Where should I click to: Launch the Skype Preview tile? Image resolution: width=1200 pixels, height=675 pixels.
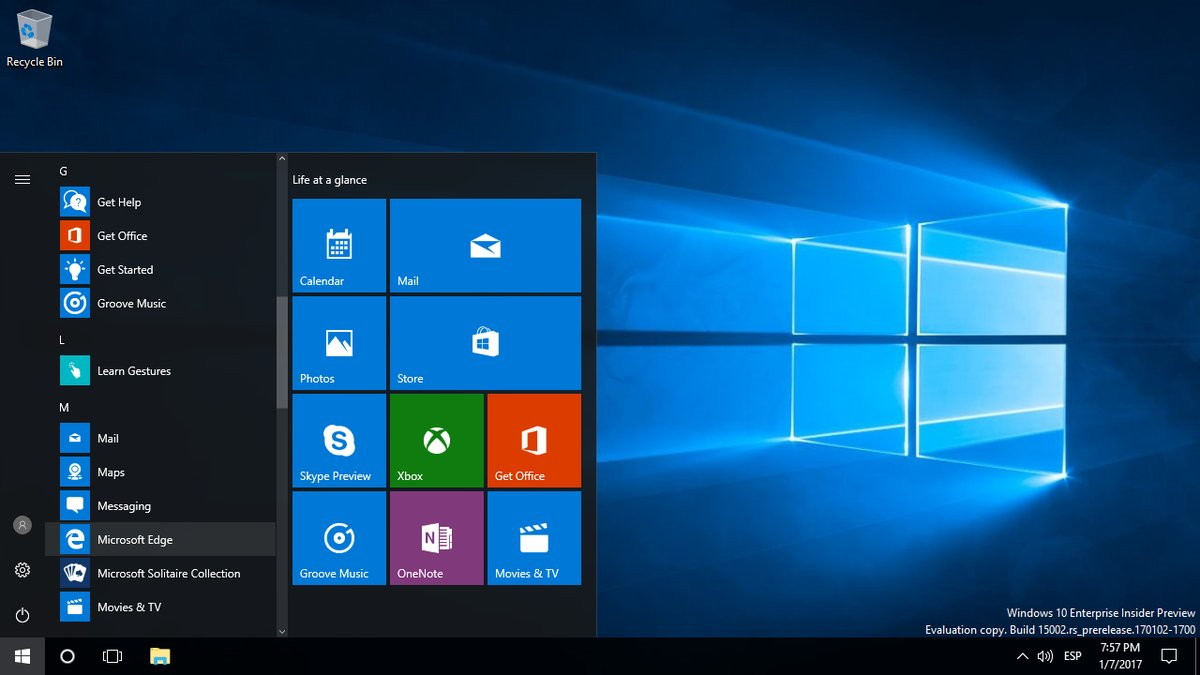point(339,441)
